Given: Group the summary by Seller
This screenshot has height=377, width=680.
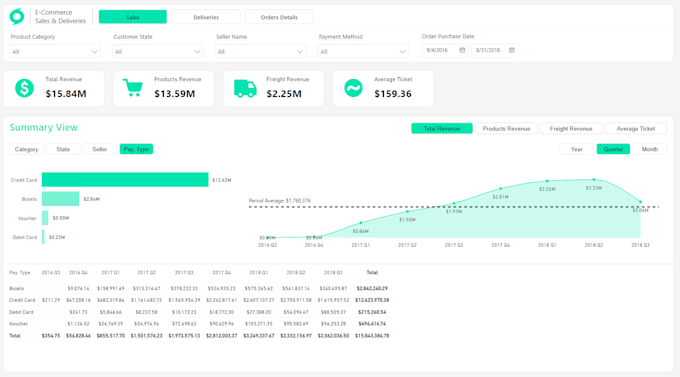Looking at the screenshot, I should click(x=100, y=149).
